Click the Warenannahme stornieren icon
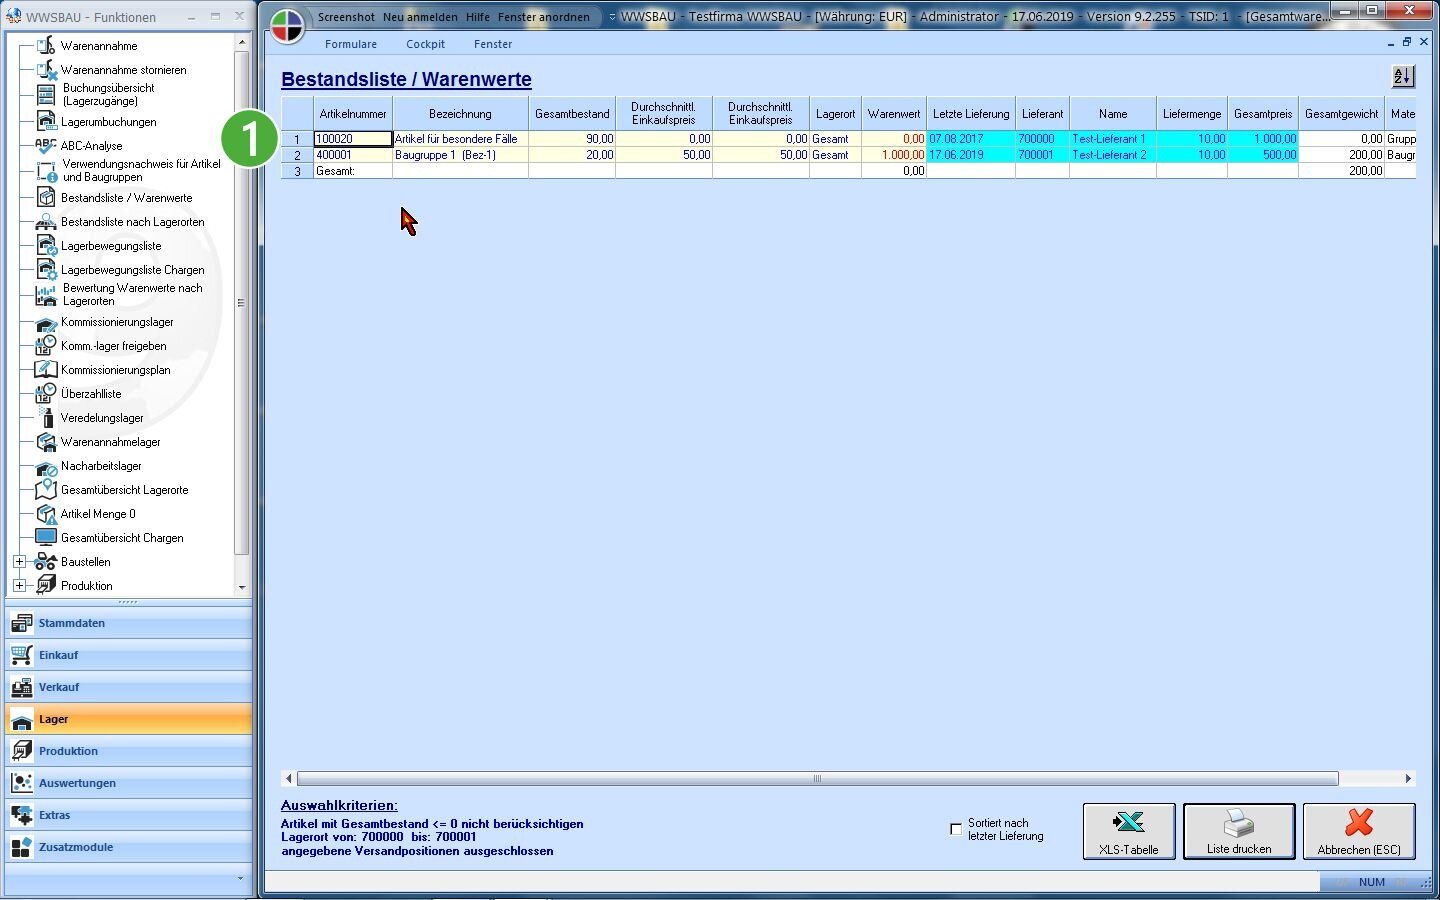1440x900 pixels. 46,70
